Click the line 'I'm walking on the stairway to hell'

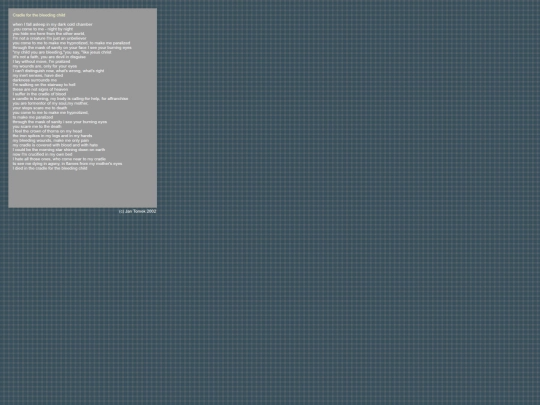(44, 85)
